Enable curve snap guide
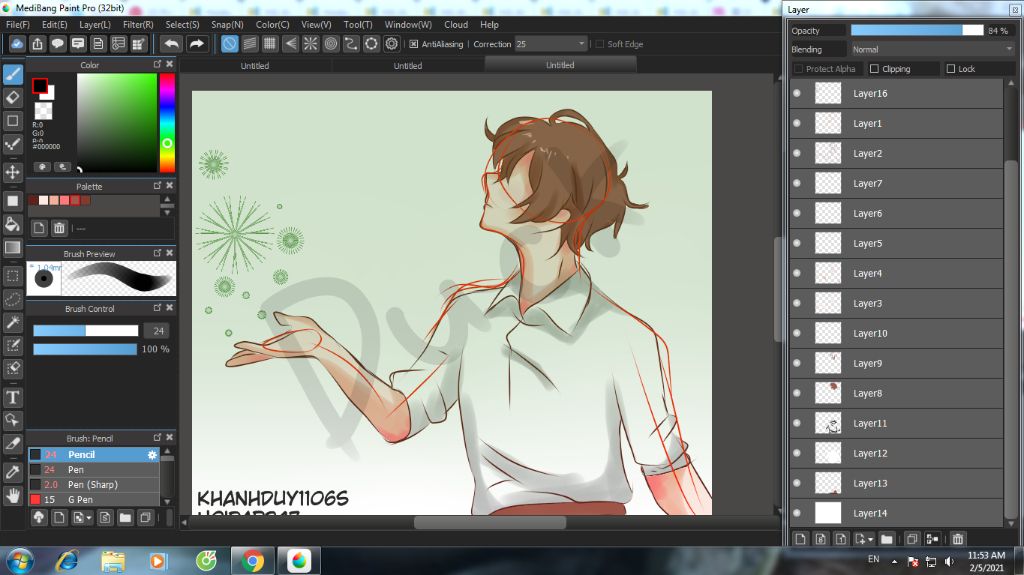This screenshot has height=575, width=1024. point(351,44)
